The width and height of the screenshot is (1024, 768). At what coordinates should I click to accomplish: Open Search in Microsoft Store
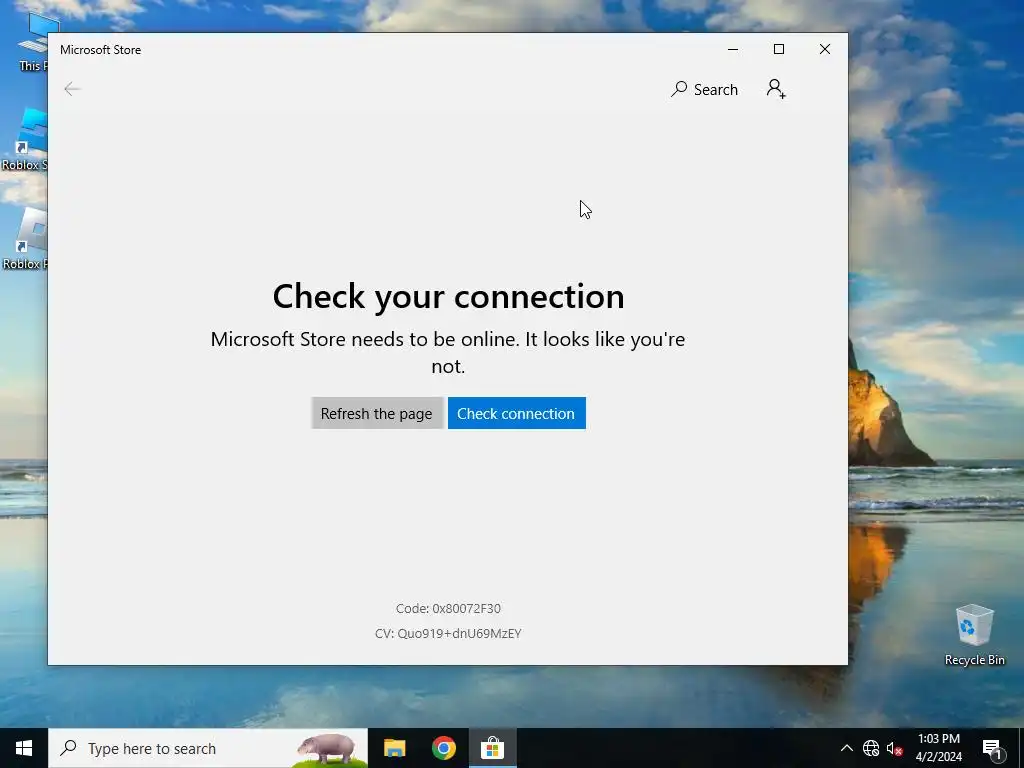705,89
